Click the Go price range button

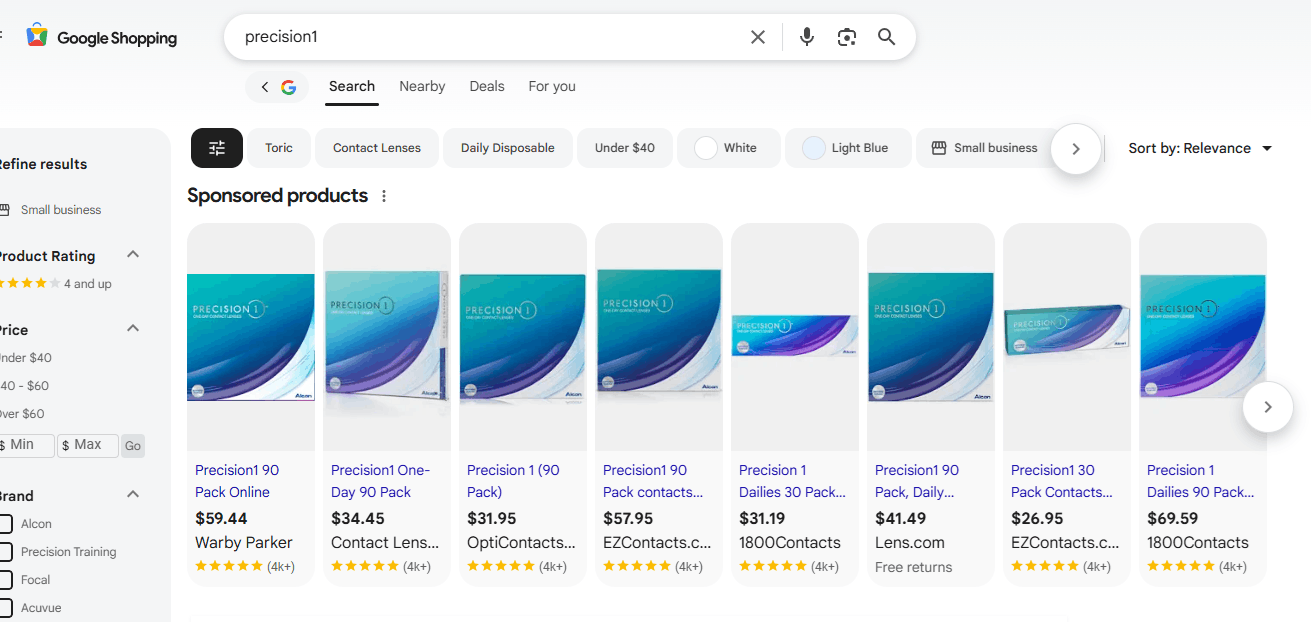[x=133, y=446]
